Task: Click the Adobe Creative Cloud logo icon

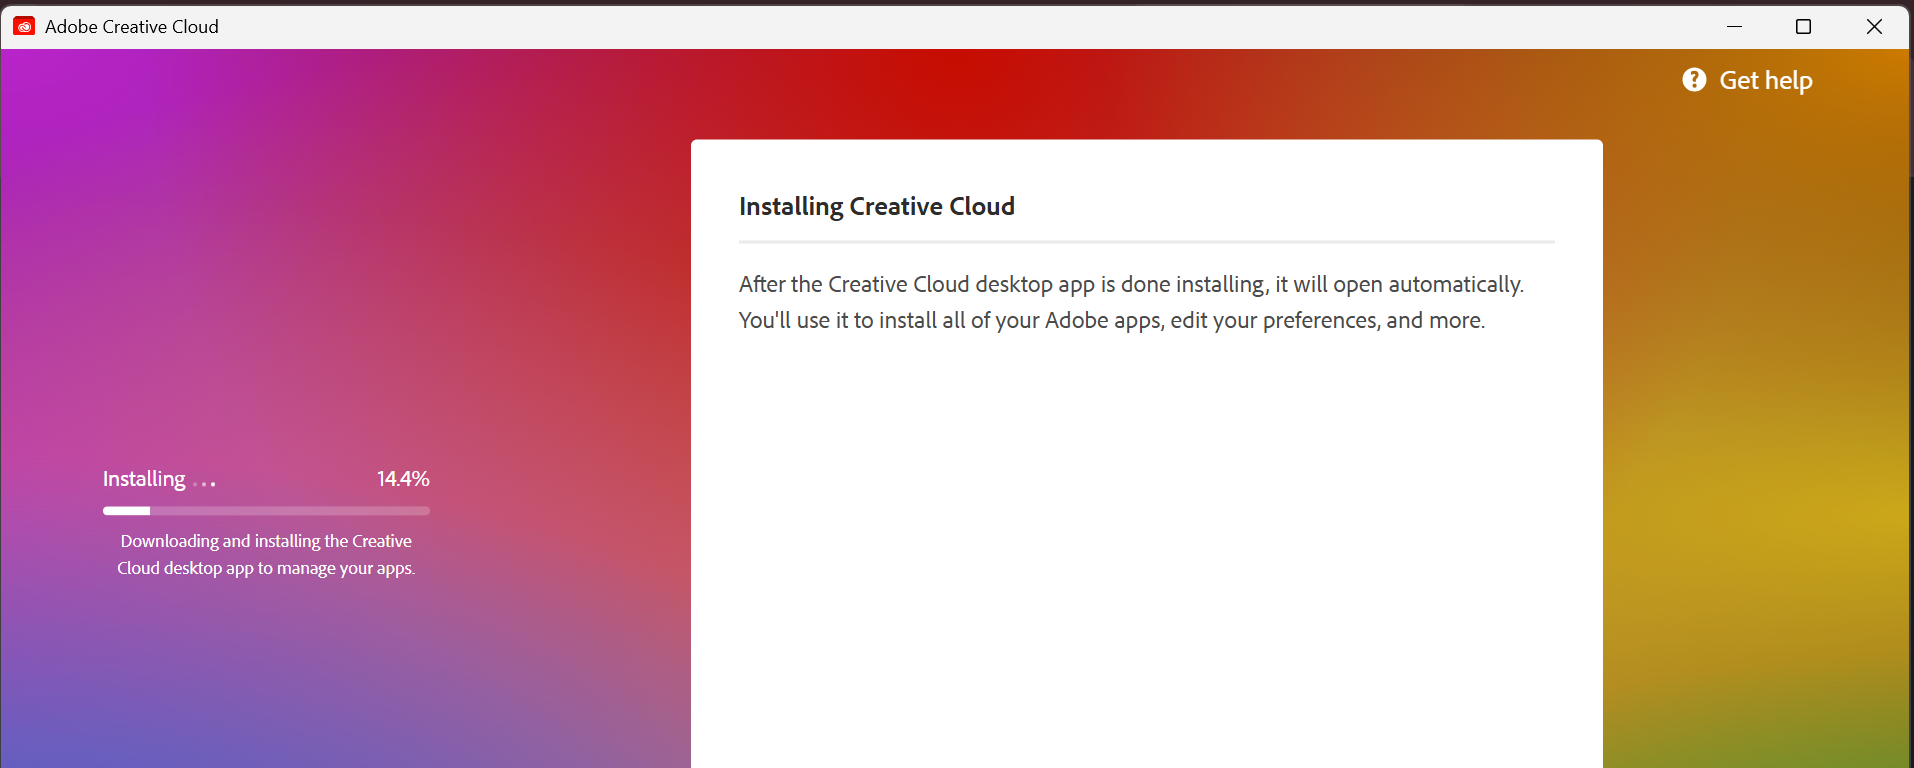Action: [24, 27]
